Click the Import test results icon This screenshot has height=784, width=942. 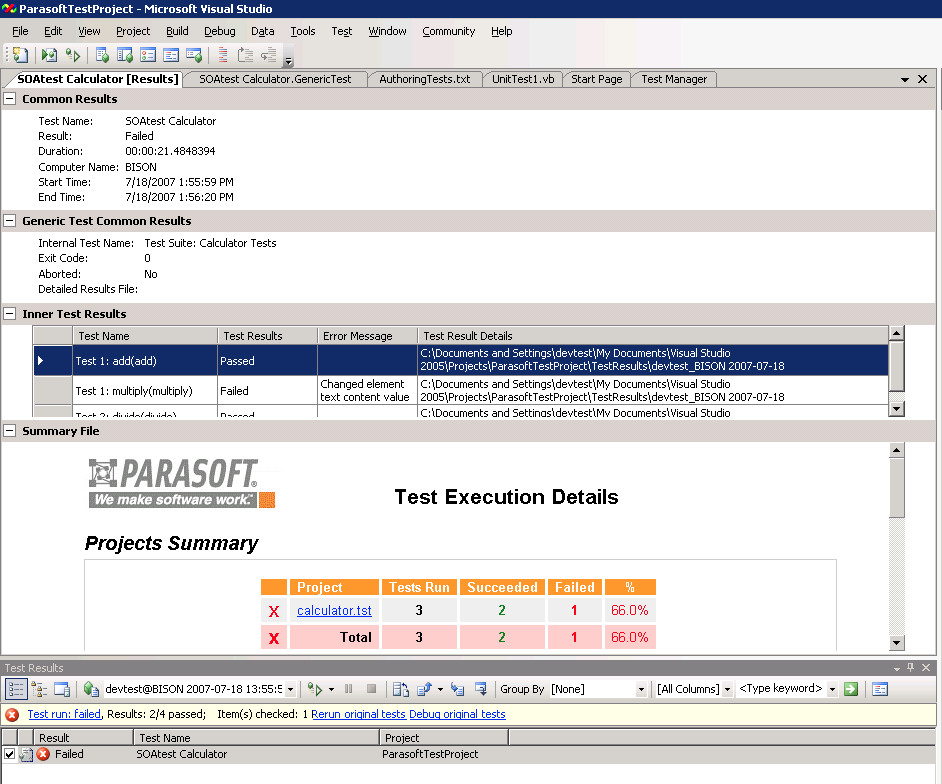tap(401, 689)
